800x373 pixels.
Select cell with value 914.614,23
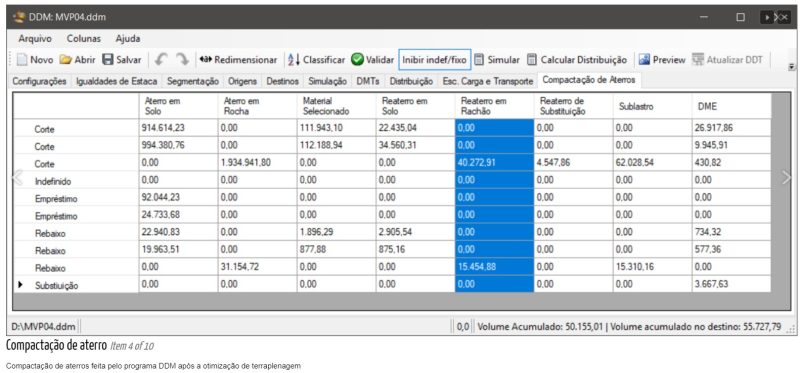(178, 128)
